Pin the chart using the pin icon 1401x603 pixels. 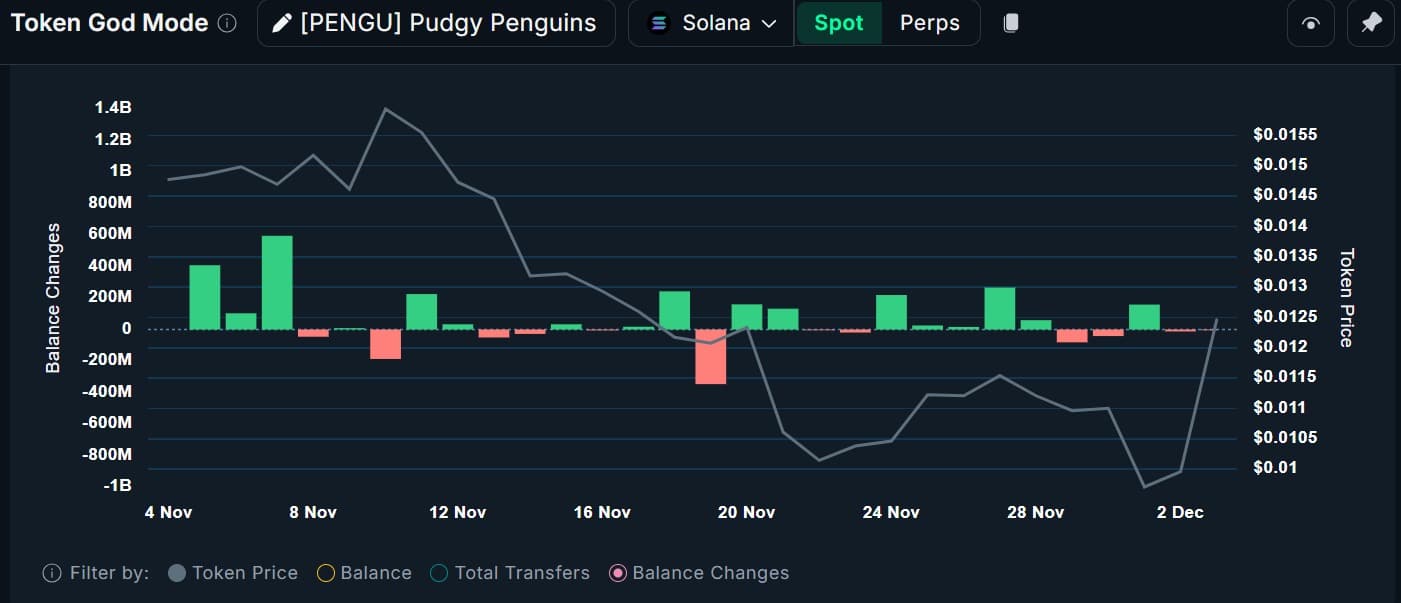pyautogui.click(x=1371, y=22)
